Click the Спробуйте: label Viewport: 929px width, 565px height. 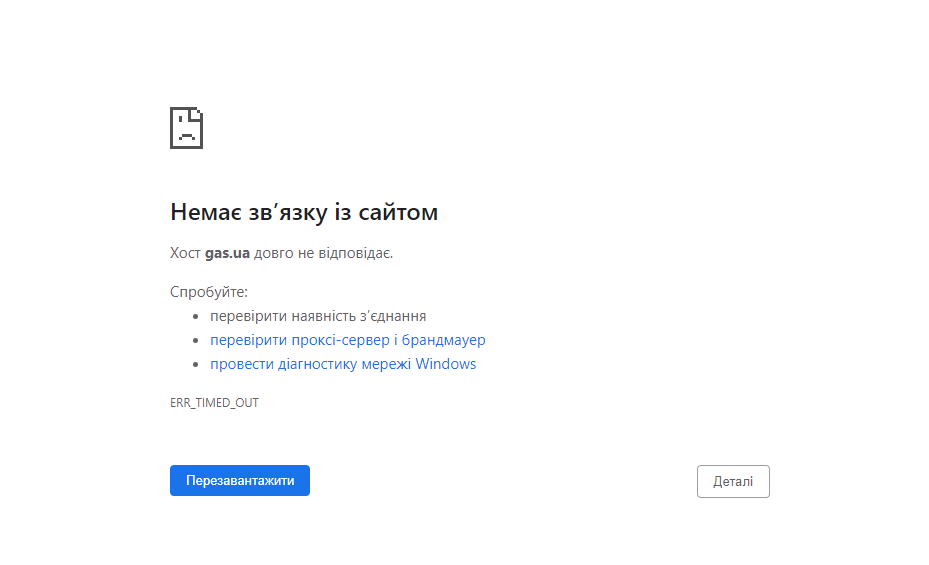208,292
